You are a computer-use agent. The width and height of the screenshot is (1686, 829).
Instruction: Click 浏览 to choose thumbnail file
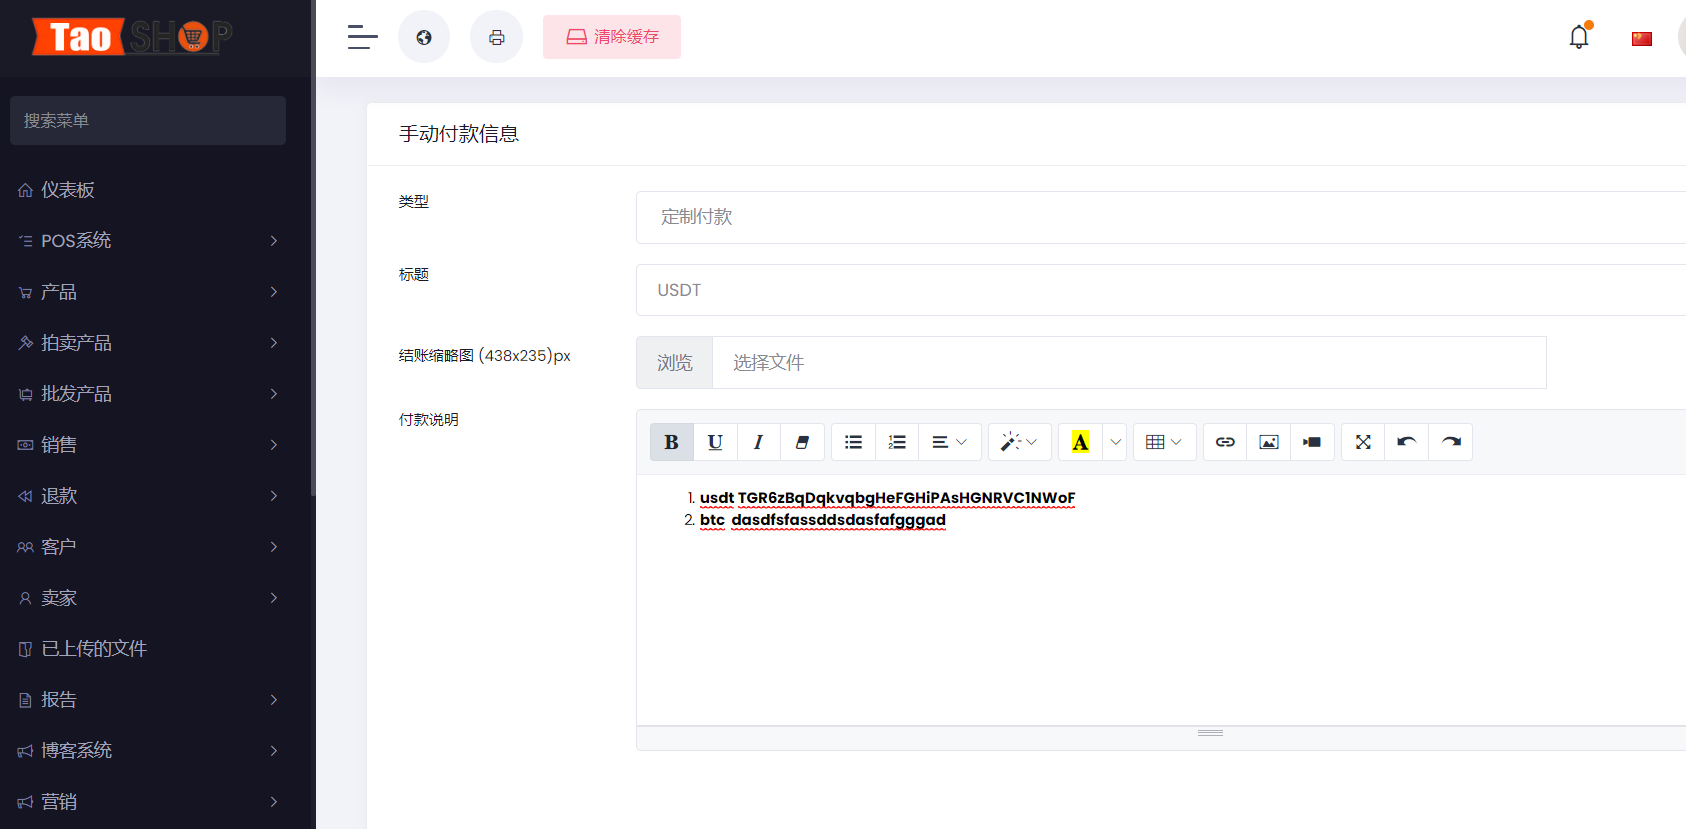click(675, 363)
